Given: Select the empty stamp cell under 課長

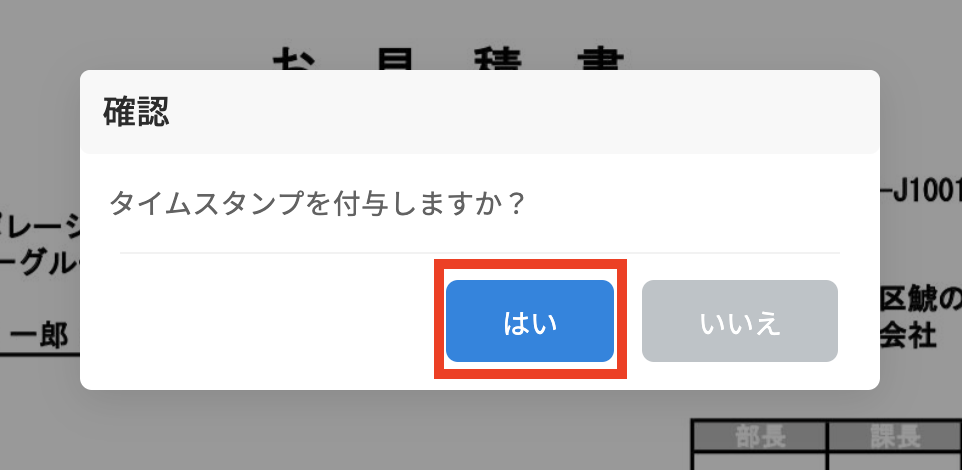Looking at the screenshot, I should coord(895,462).
